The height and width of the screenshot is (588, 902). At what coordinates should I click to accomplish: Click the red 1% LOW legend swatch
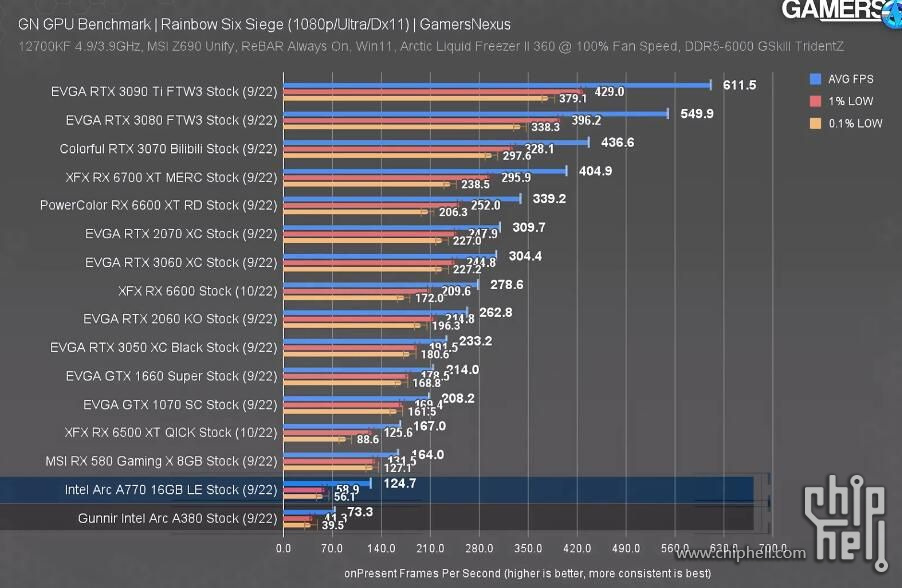[815, 101]
